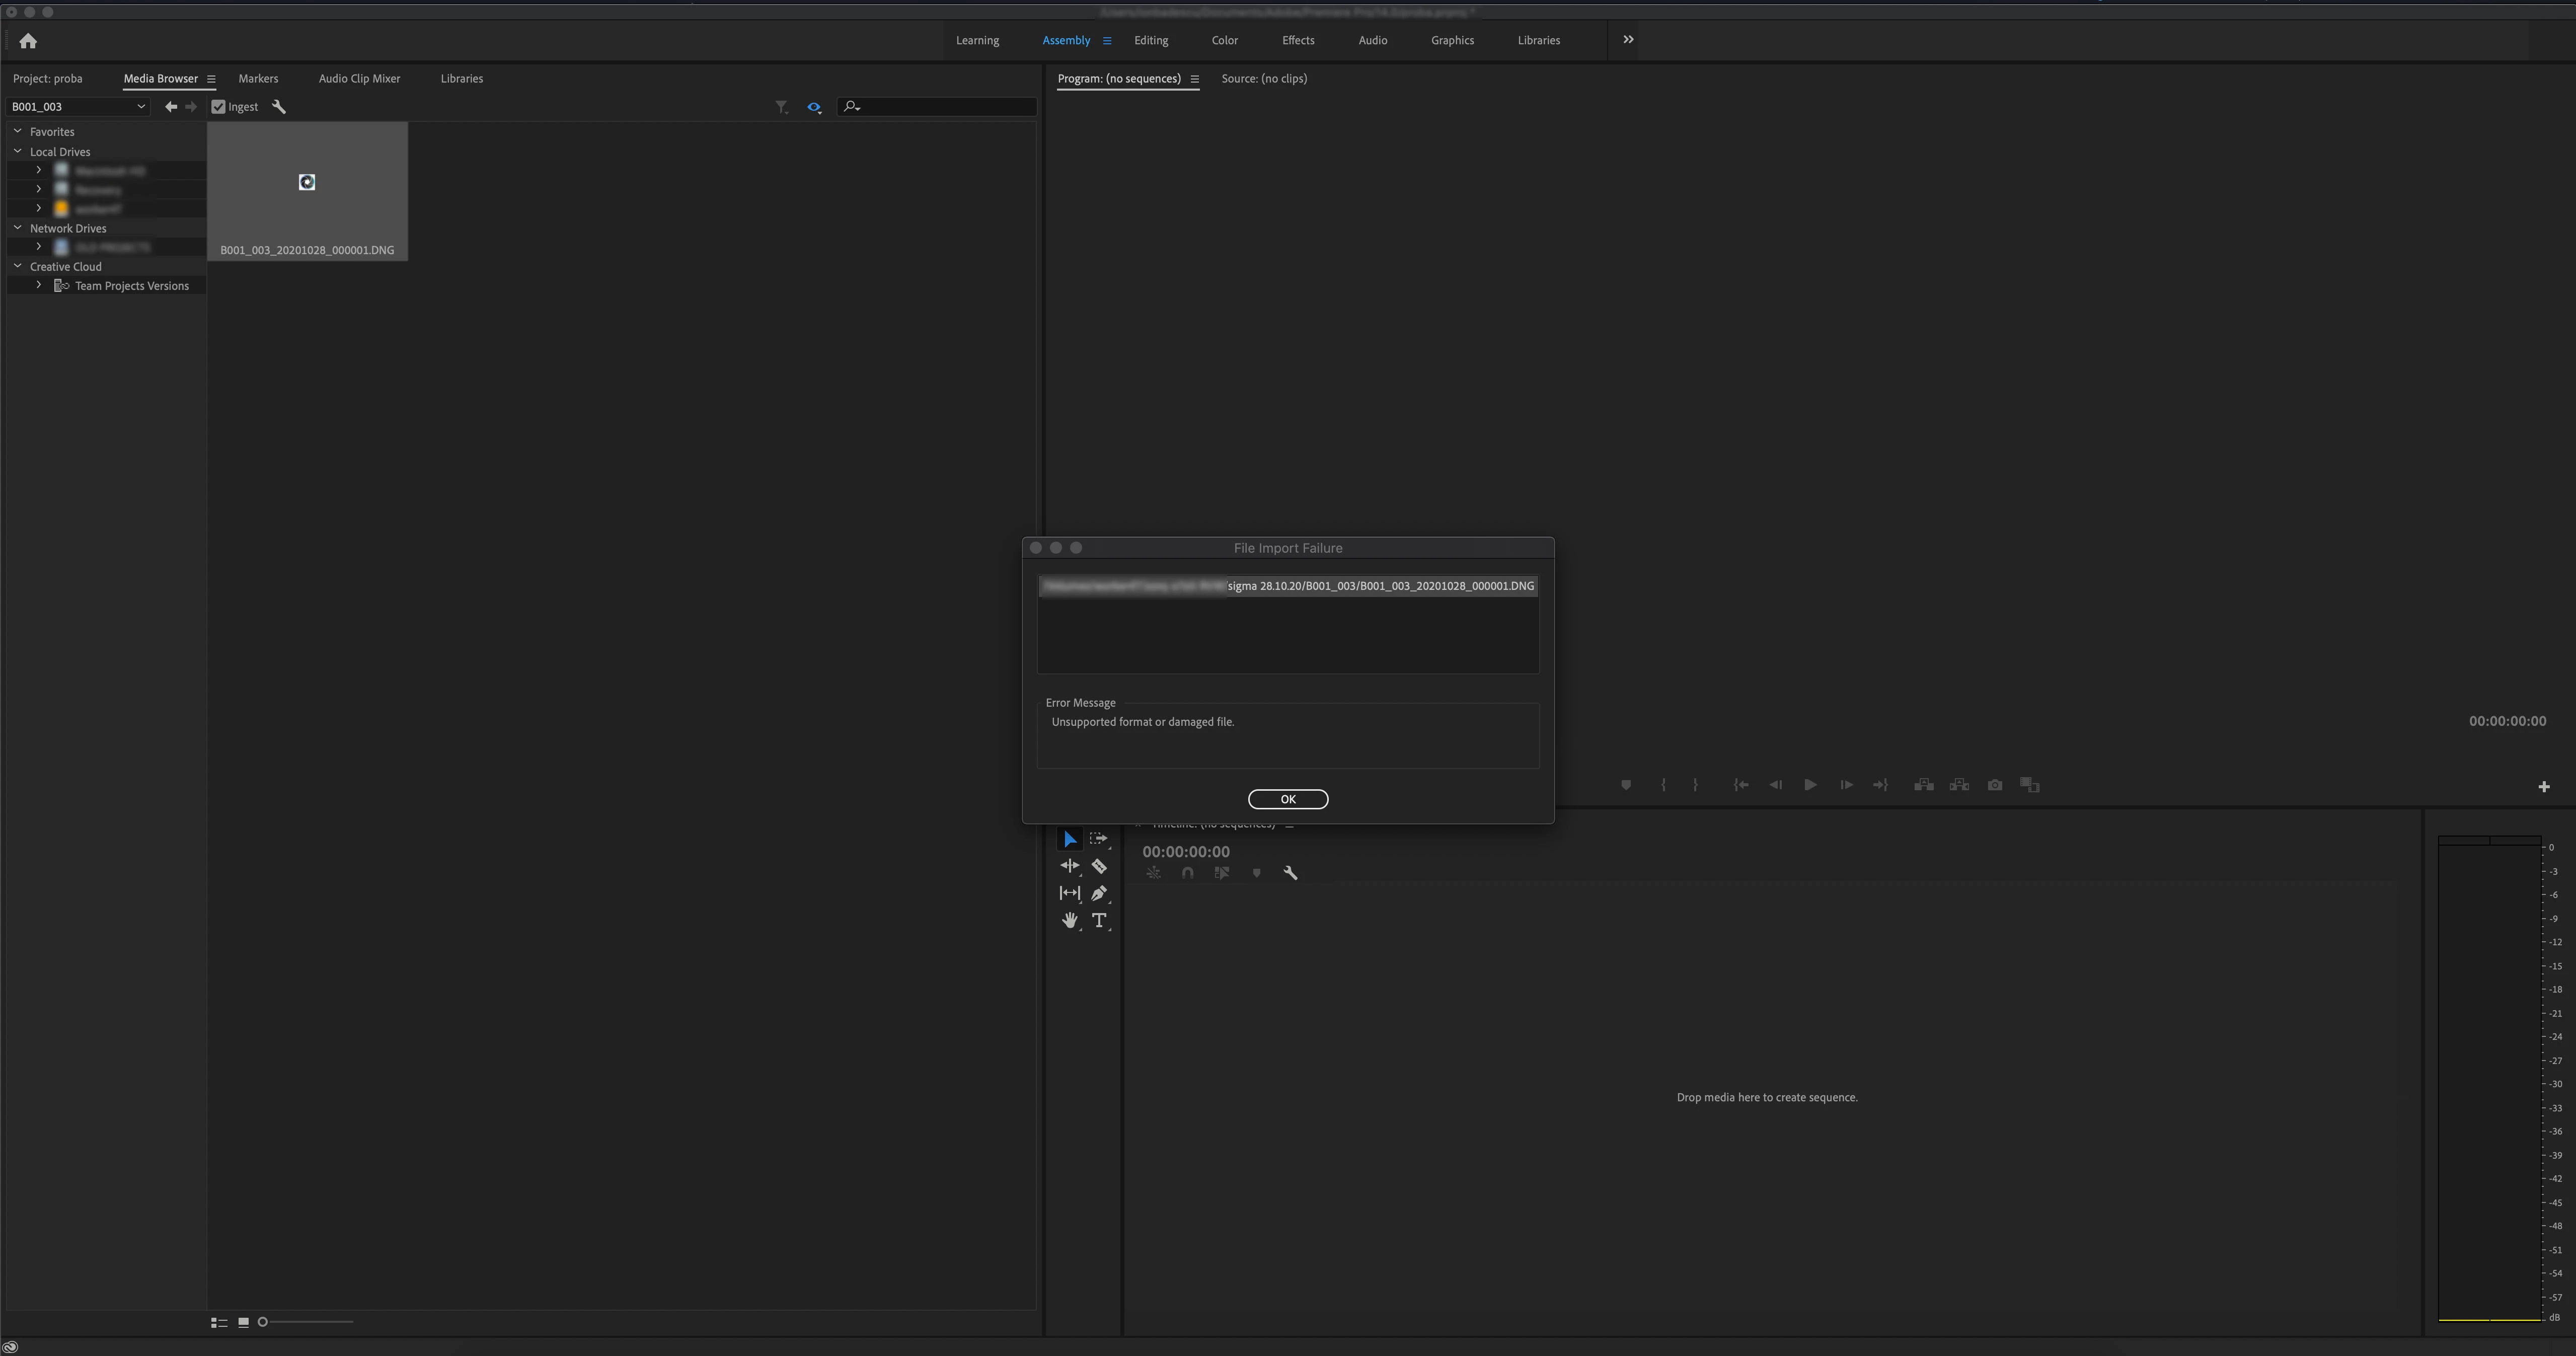Uncheck the Ingest checkbox
The width and height of the screenshot is (2576, 1356).
219,107
